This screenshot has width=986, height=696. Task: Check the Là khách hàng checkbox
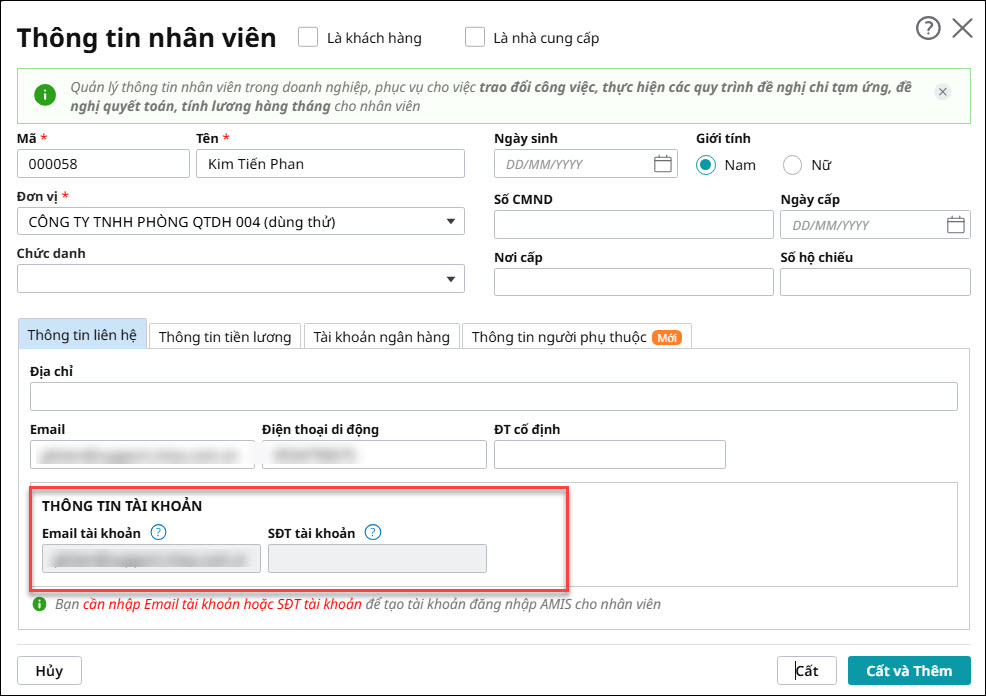307,37
